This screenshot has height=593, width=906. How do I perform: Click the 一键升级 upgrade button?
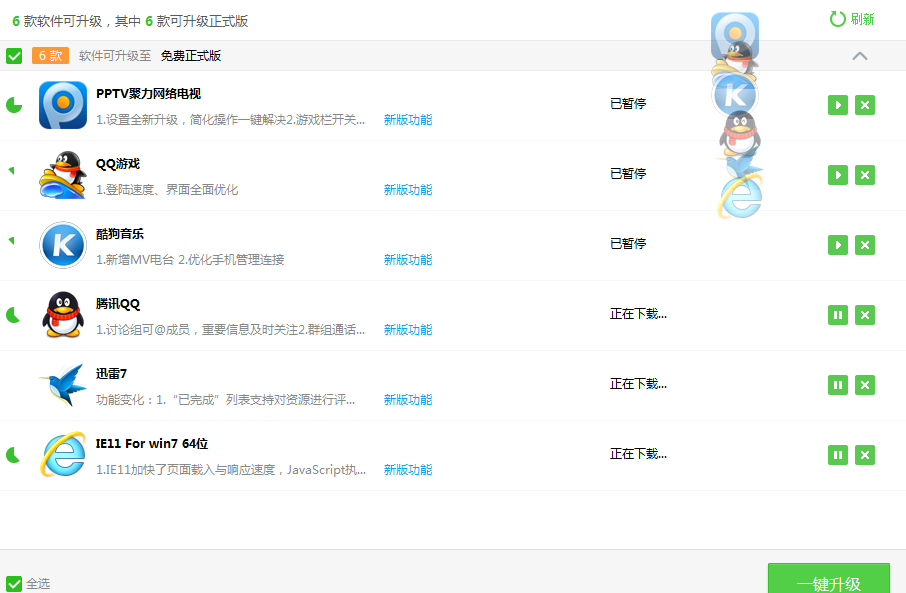(829, 582)
